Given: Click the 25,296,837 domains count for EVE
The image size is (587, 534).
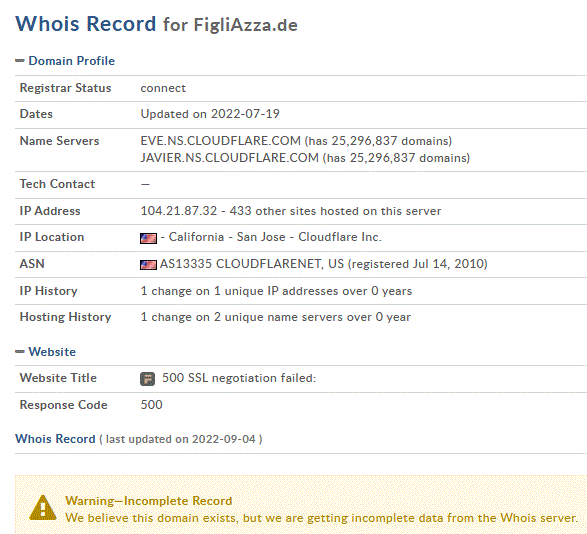Looking at the screenshot, I should coord(378,141).
